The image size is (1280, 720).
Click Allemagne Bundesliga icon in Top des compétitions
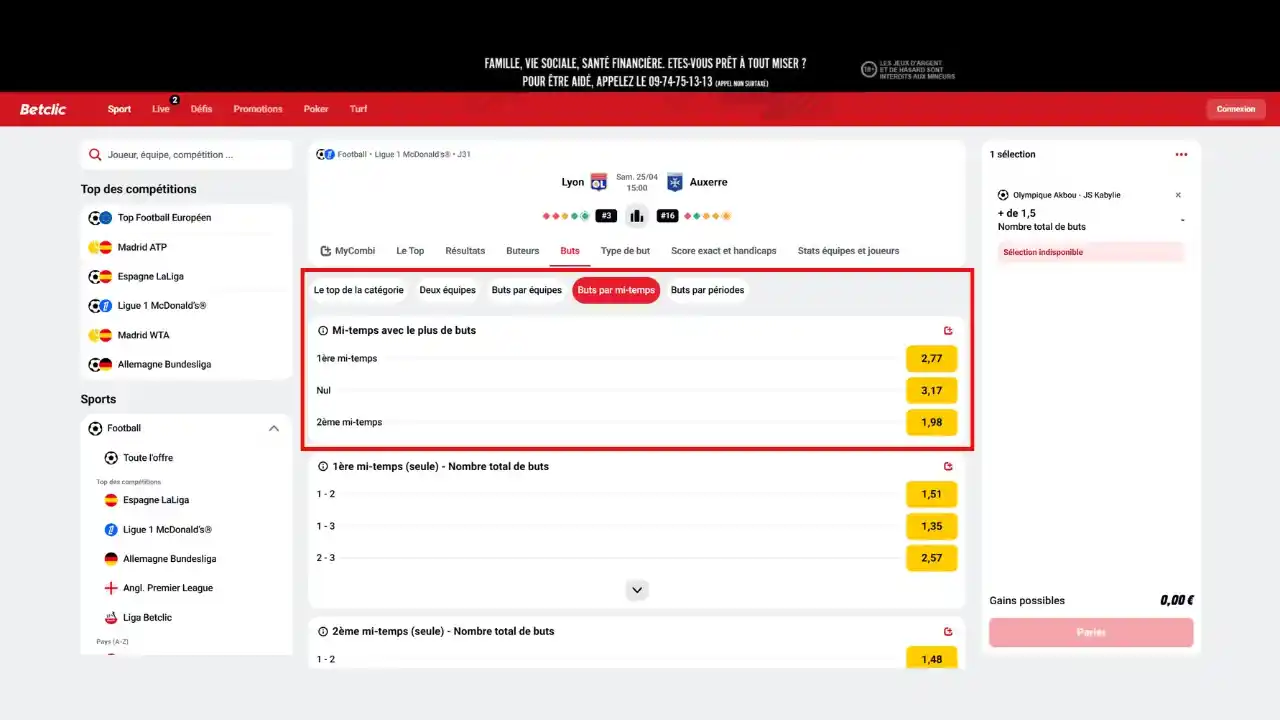[x=100, y=365]
